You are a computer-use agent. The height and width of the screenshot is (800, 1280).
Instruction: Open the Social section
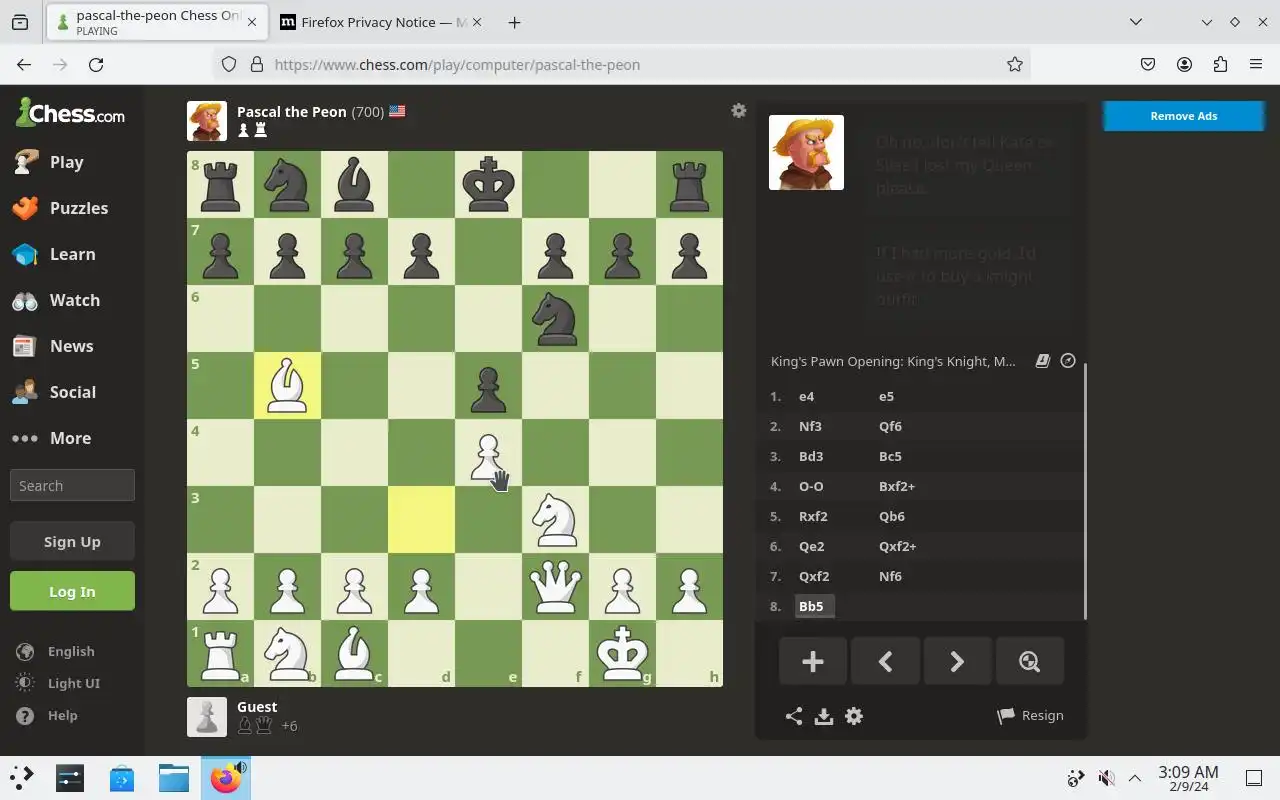[x=72, y=392]
